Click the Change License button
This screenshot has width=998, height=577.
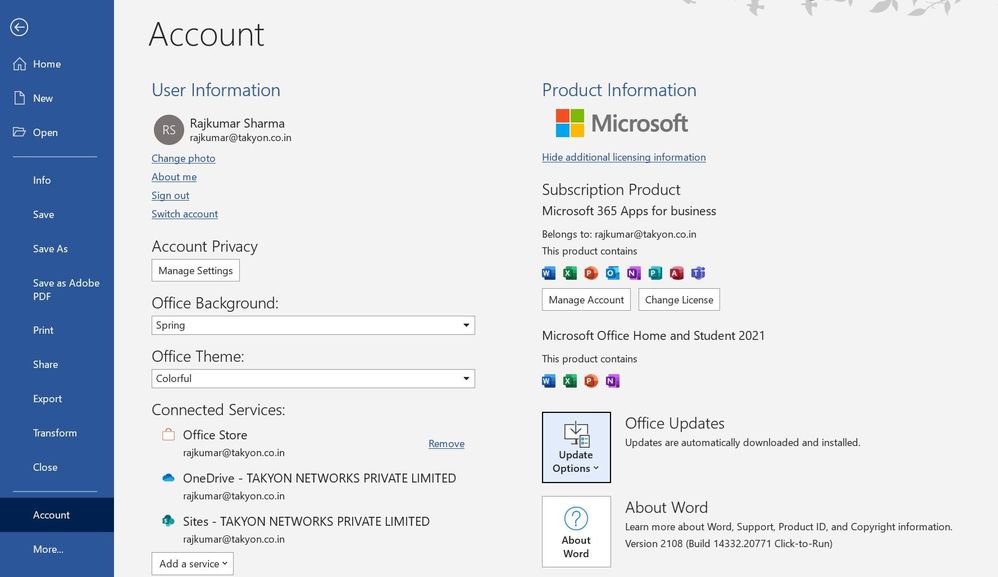(679, 300)
